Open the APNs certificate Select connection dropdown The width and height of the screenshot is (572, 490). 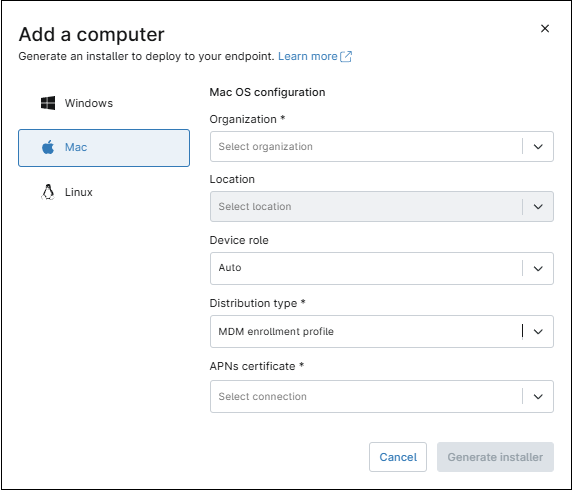tap(382, 397)
